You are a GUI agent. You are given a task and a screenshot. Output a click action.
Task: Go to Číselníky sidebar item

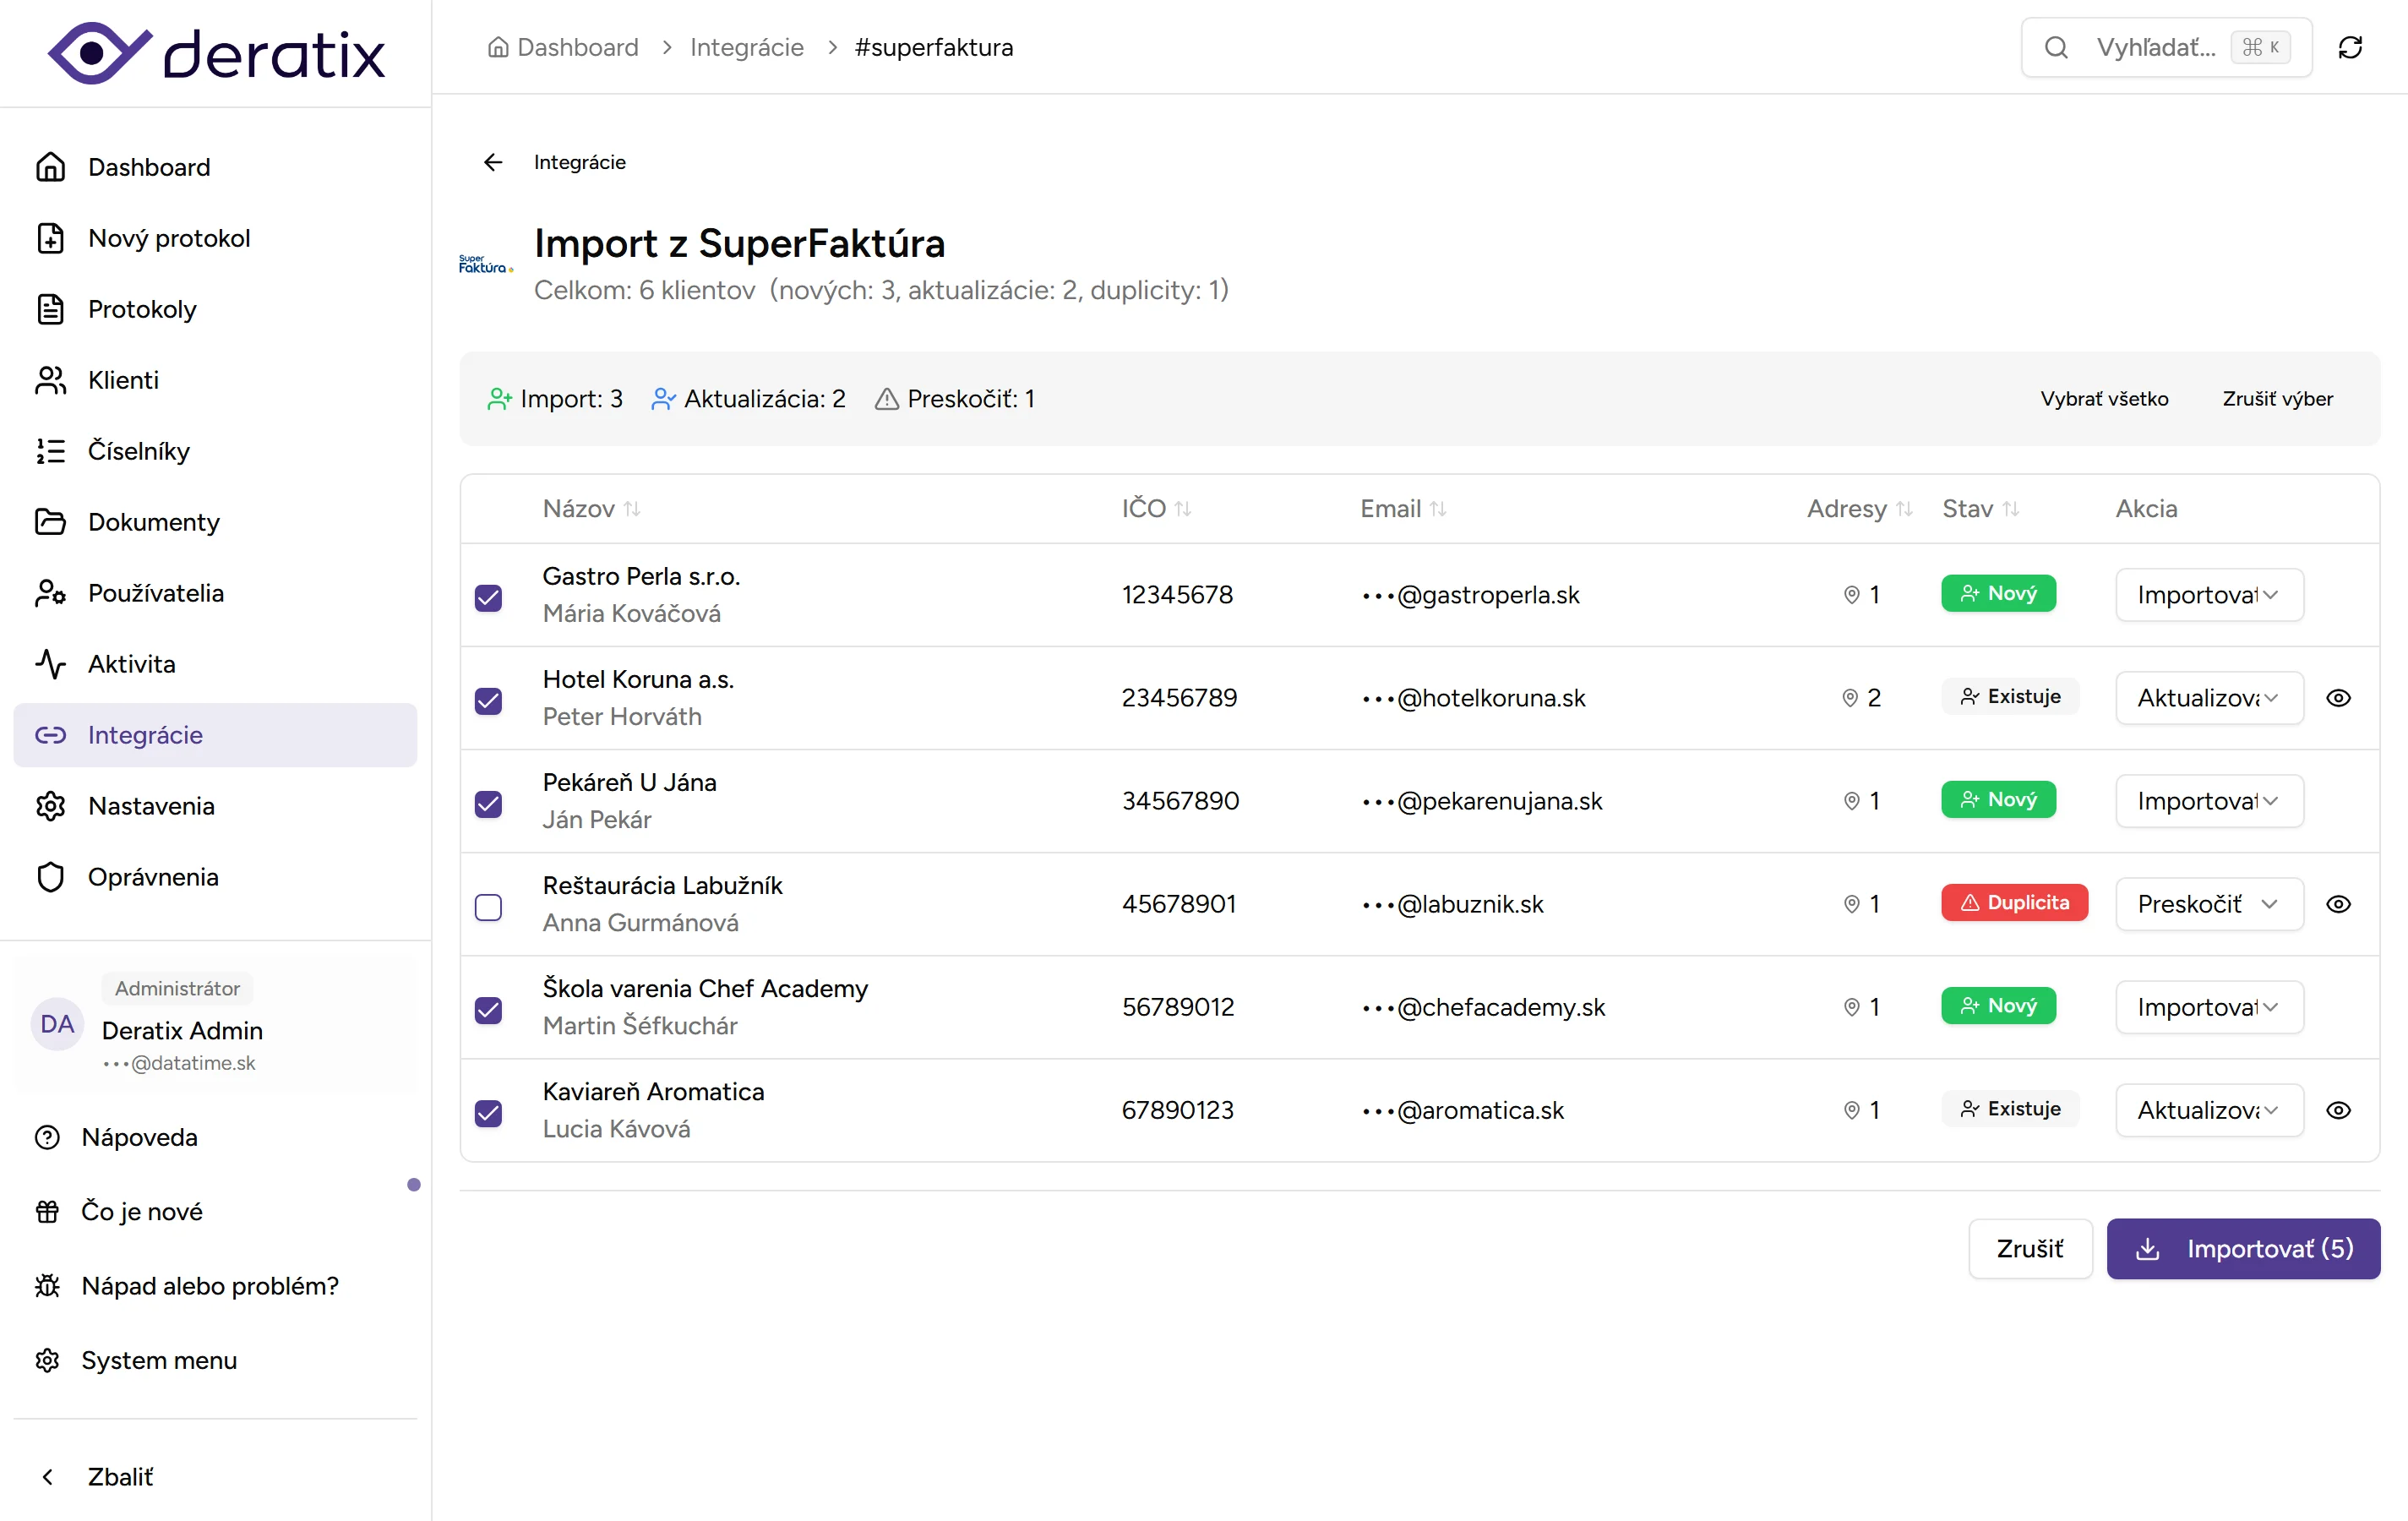138,451
